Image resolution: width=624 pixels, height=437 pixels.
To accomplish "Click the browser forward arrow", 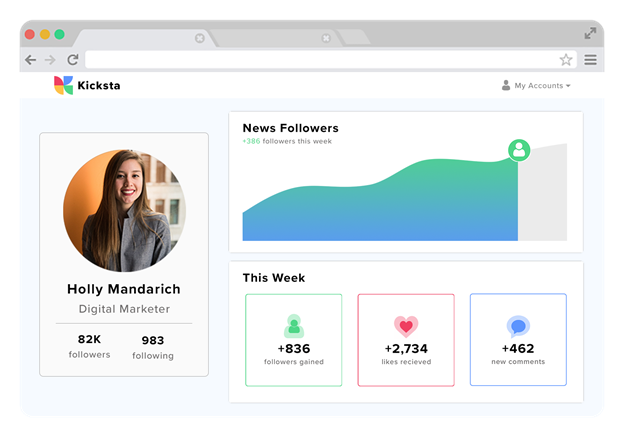I will pyautogui.click(x=51, y=60).
